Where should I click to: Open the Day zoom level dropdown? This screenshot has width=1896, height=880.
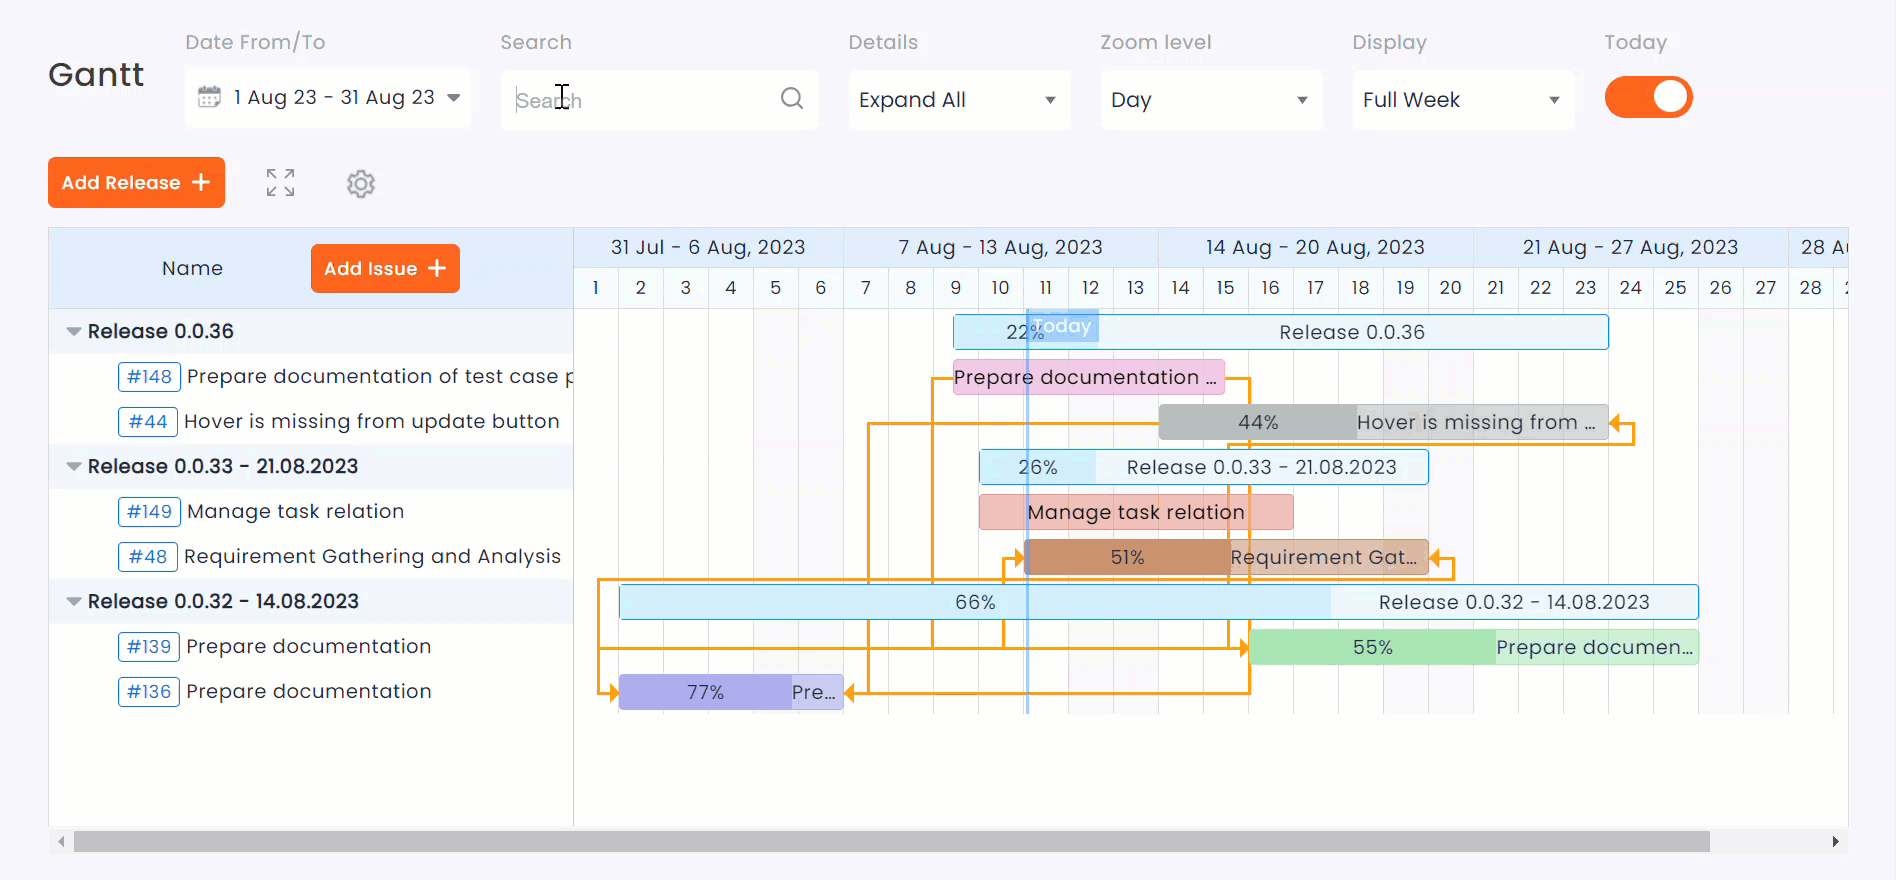pyautogui.click(x=1210, y=100)
